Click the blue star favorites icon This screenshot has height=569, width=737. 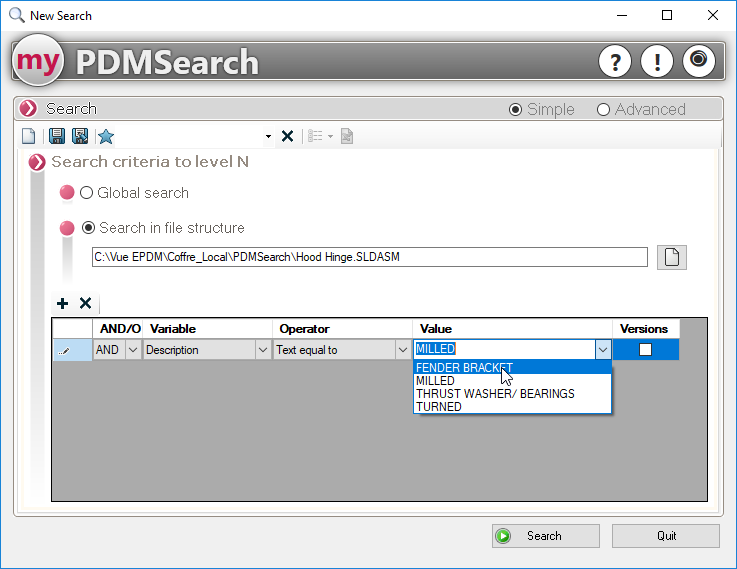105,136
